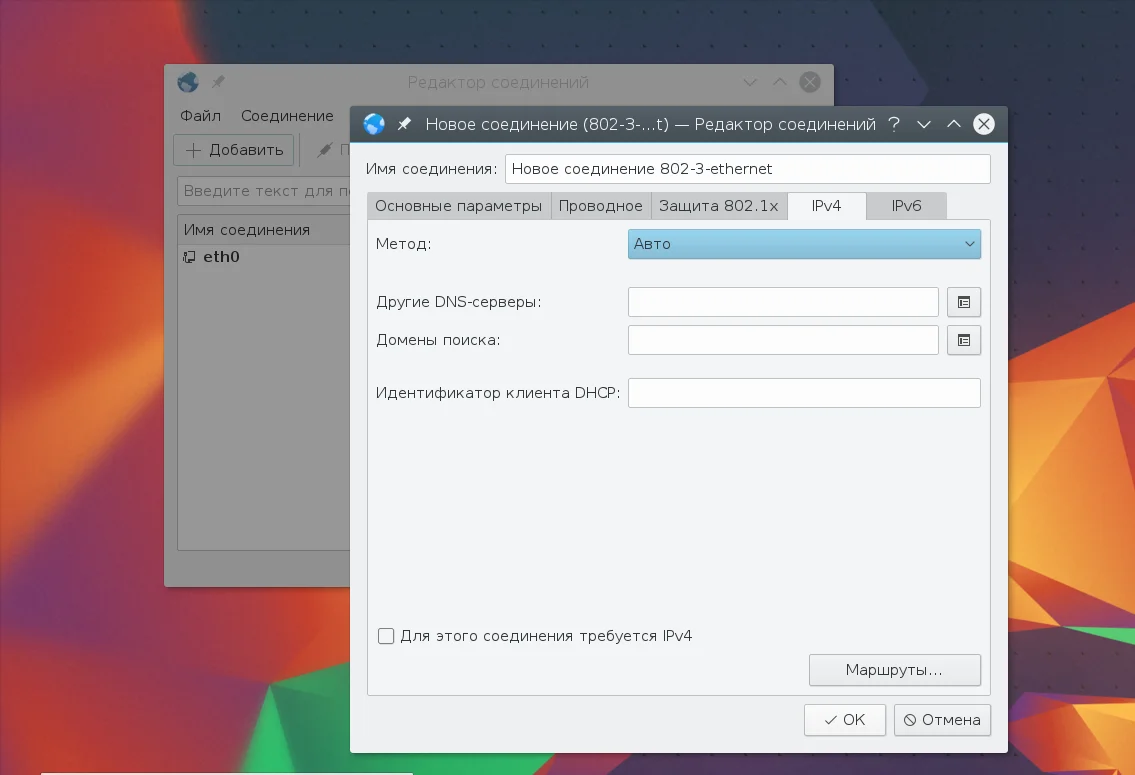Open Соединение menu in background window
Viewport: 1135px width, 775px height.
pos(287,116)
